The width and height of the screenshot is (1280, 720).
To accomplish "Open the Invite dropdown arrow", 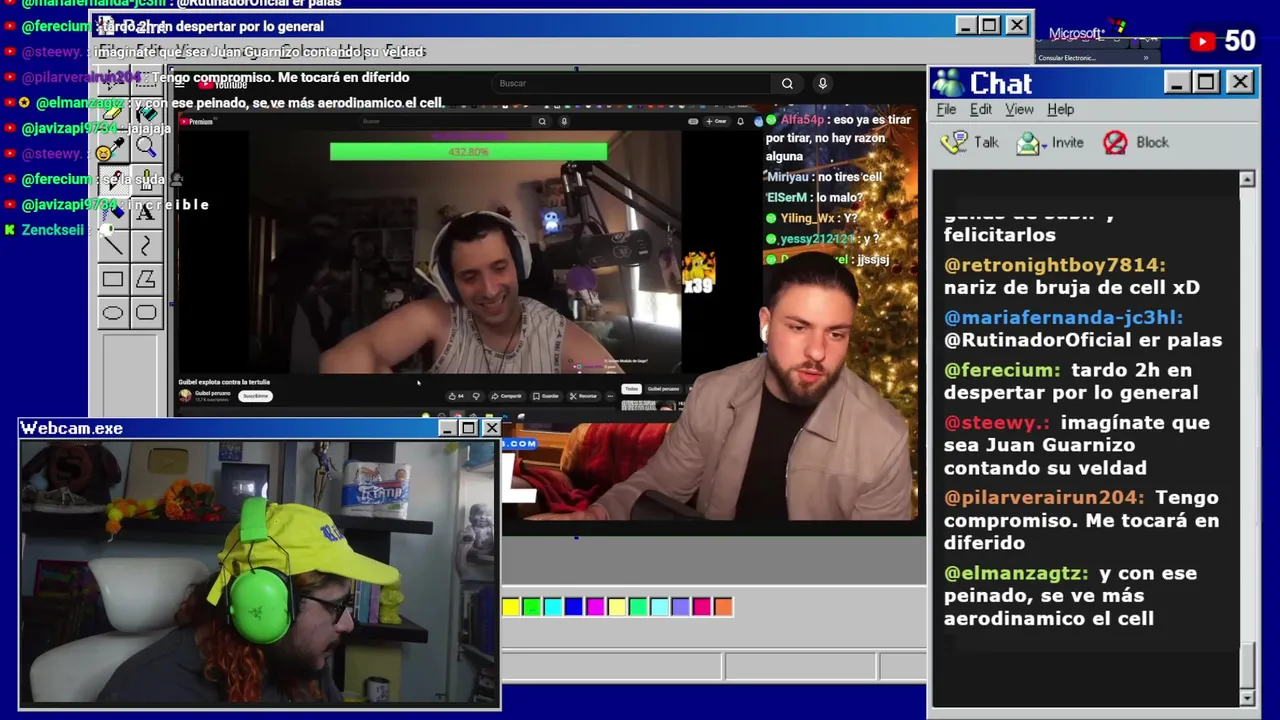I will (1045, 144).
